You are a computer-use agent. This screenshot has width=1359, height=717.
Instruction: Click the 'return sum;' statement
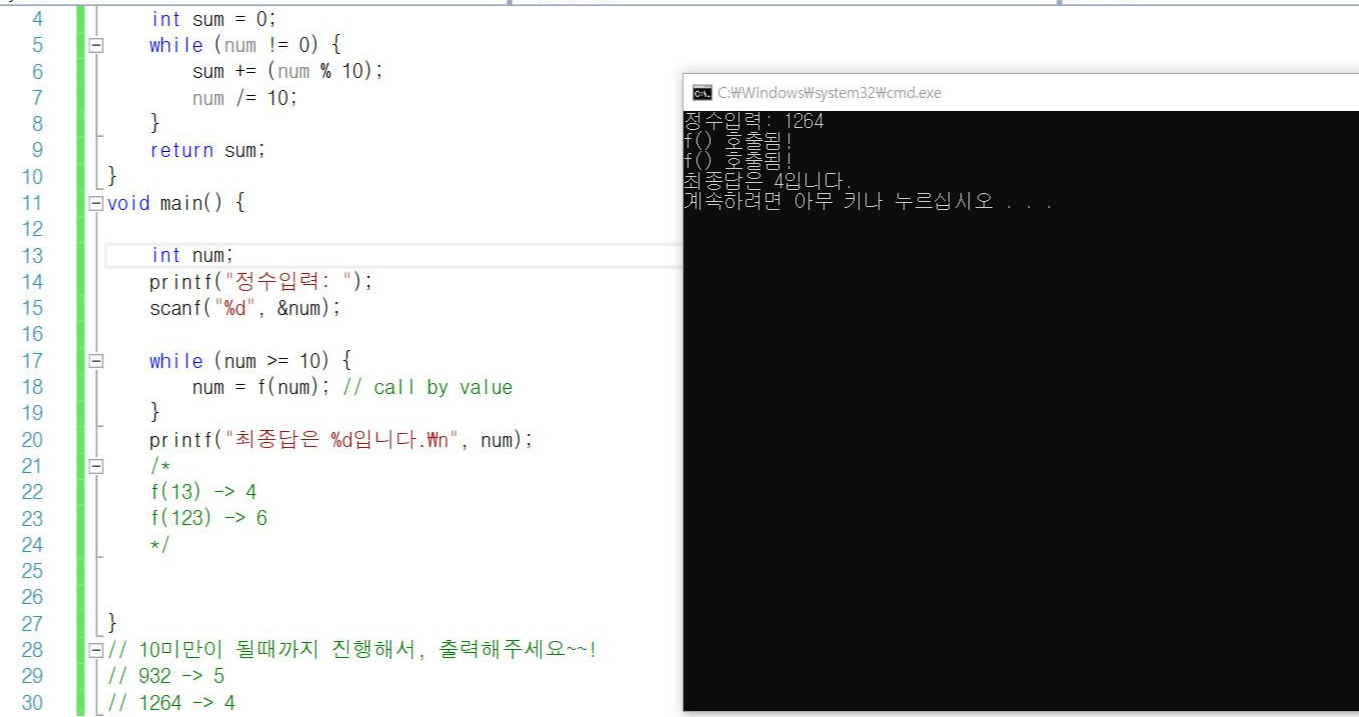pos(208,150)
